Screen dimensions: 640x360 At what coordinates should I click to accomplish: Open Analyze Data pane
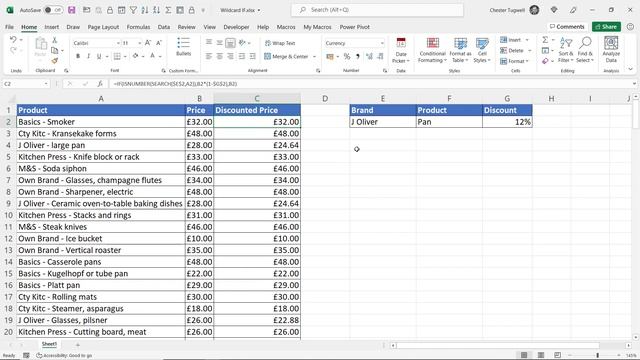pos(611,49)
